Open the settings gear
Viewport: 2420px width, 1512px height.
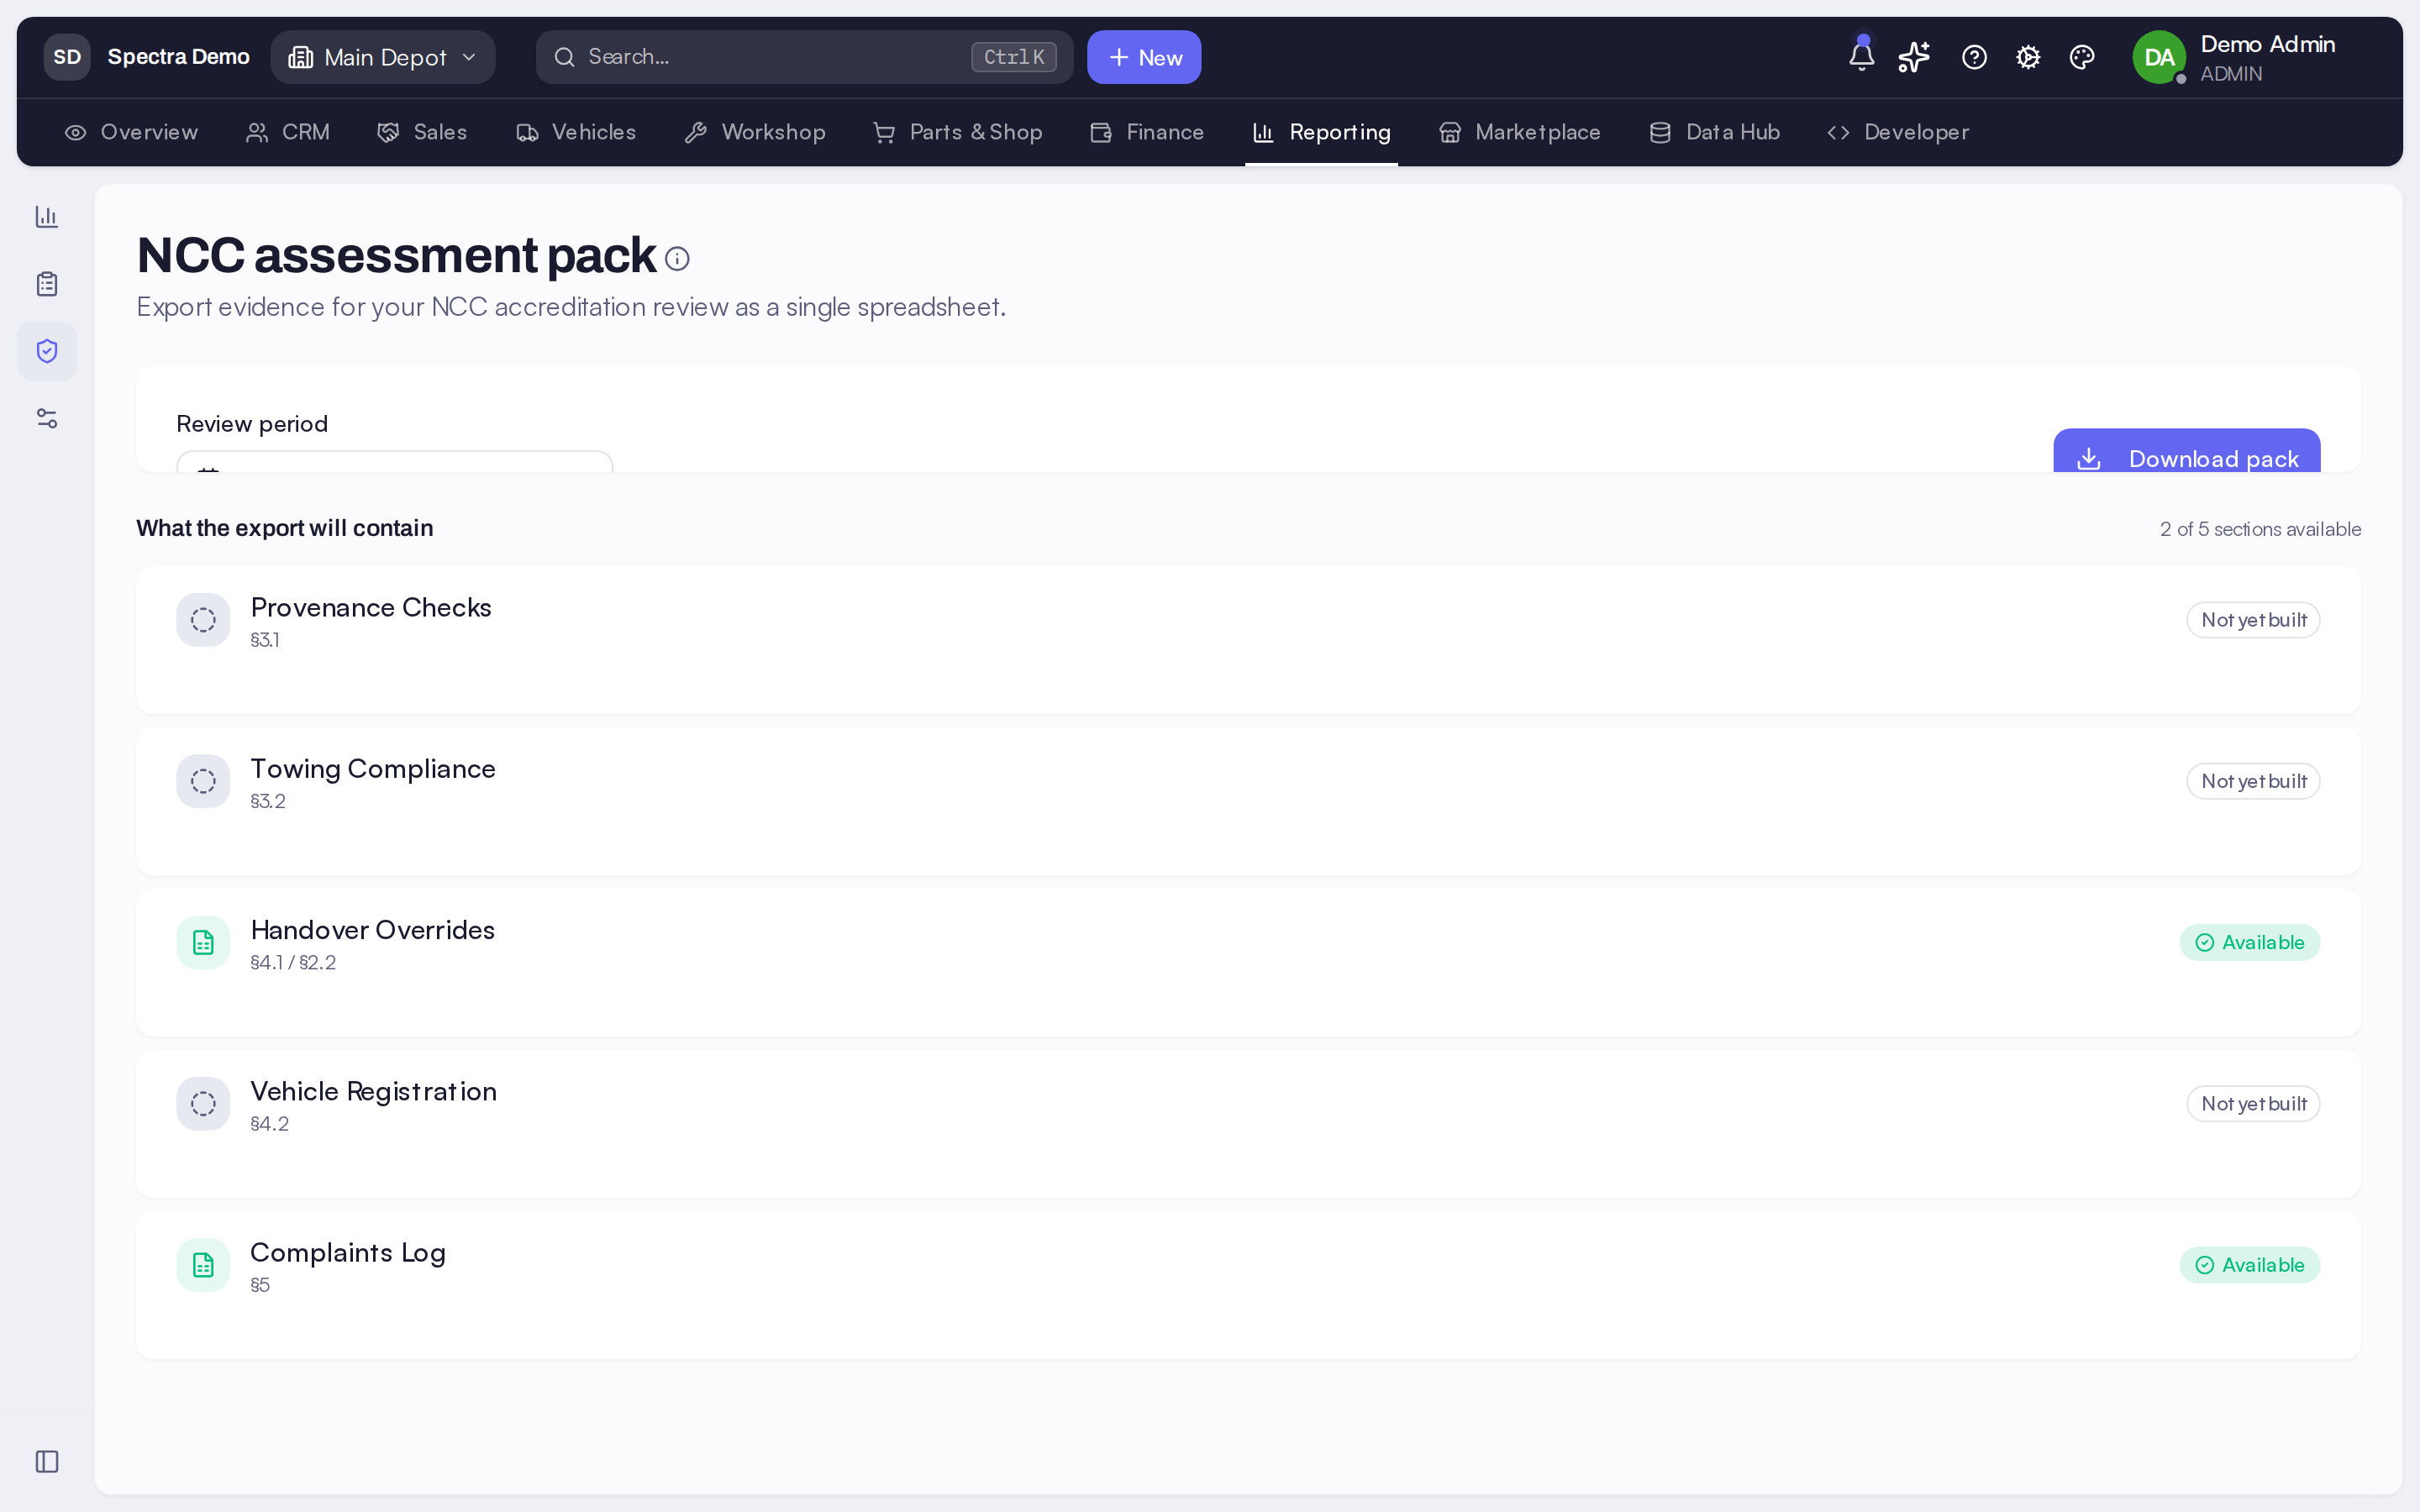click(2028, 57)
